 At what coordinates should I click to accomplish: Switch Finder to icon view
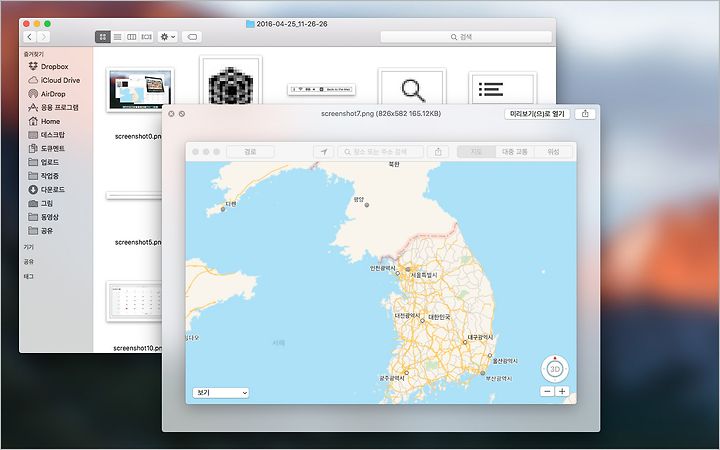(x=103, y=37)
